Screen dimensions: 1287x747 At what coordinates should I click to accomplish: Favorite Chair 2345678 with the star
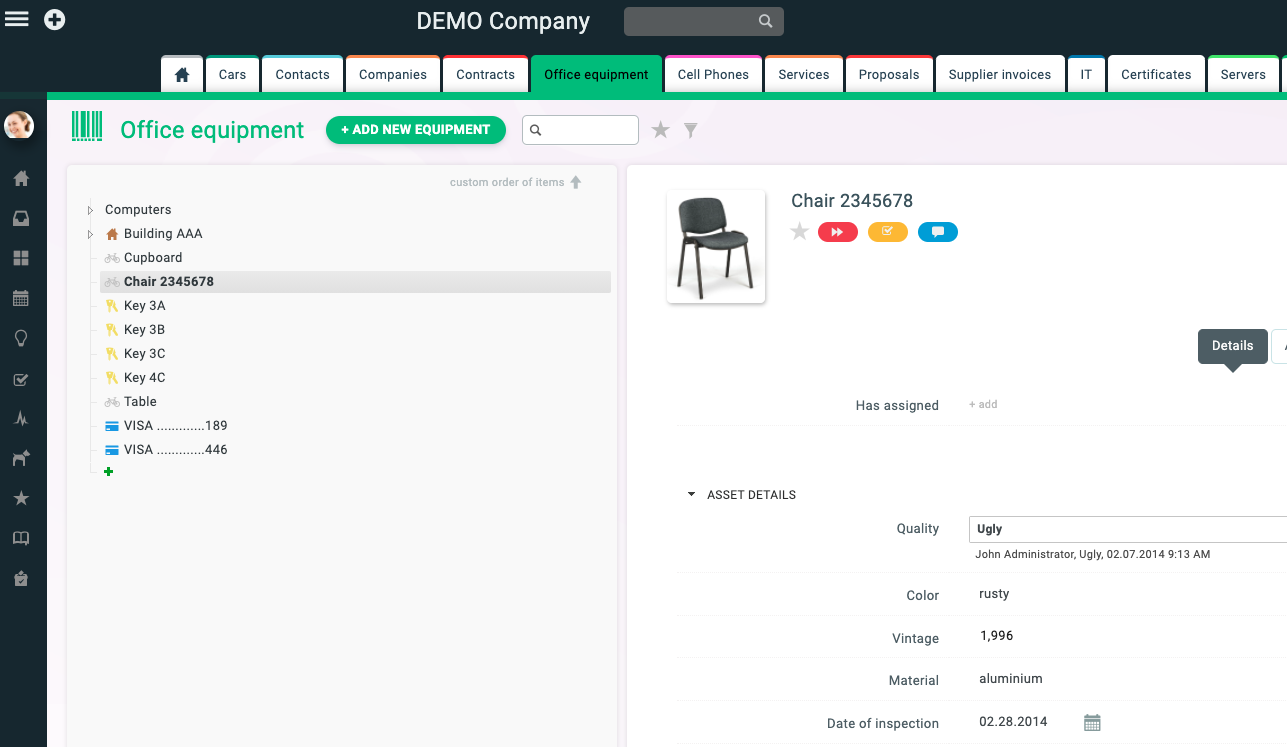click(799, 232)
